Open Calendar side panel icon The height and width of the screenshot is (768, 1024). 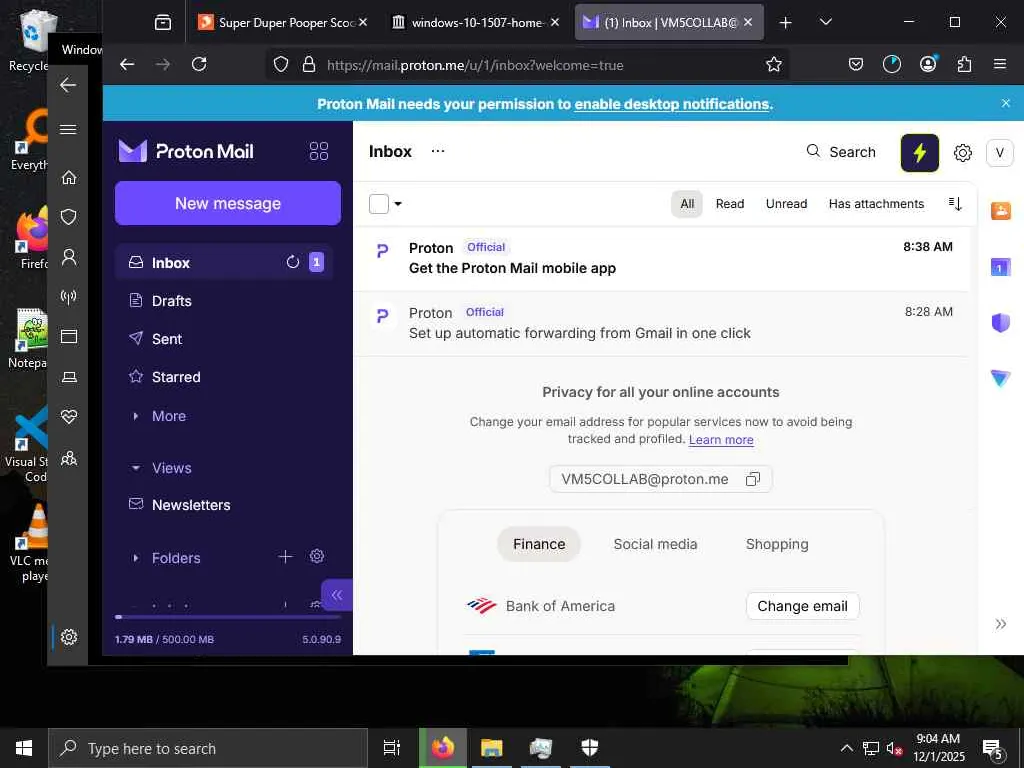(x=1000, y=266)
